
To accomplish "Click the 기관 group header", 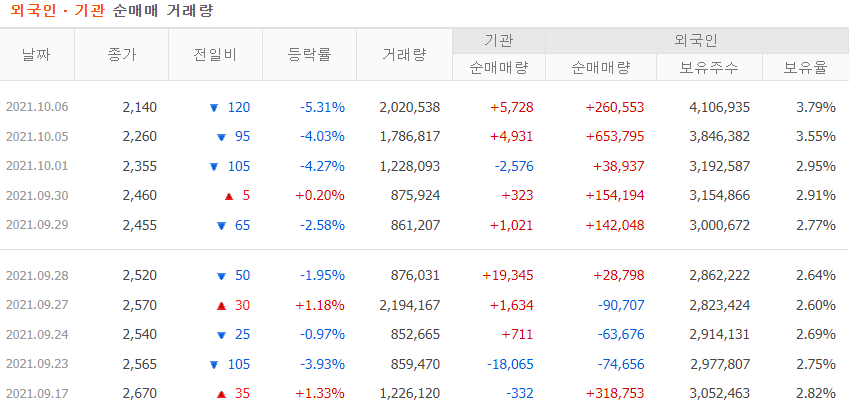I will 498,41.
